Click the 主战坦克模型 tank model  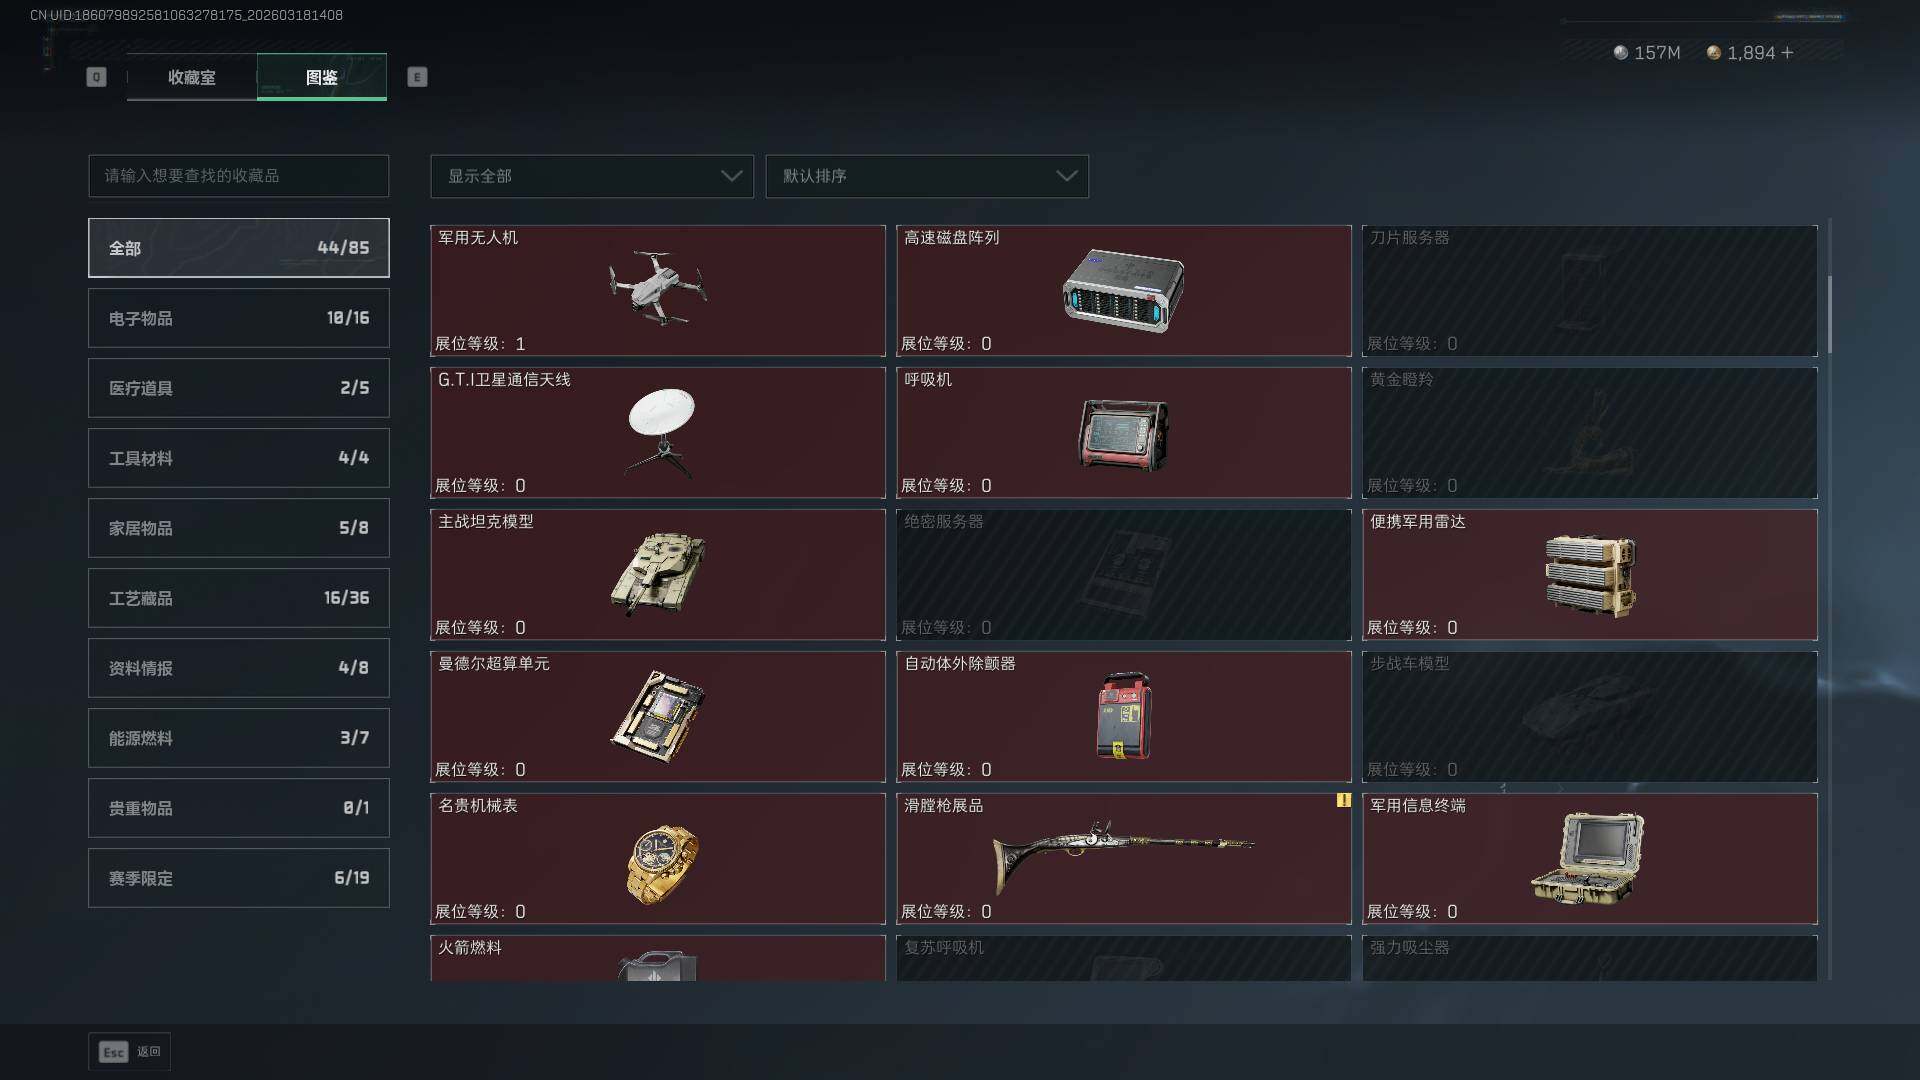(x=658, y=574)
